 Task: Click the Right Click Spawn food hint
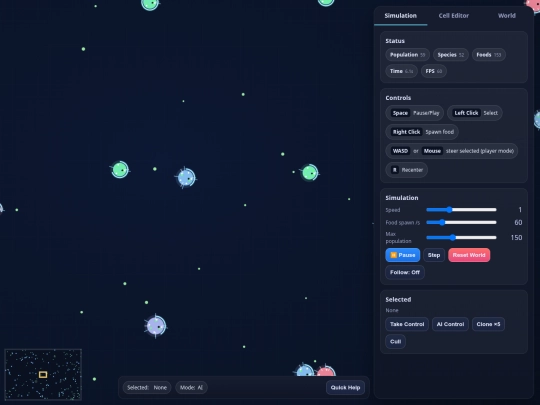click(x=422, y=132)
